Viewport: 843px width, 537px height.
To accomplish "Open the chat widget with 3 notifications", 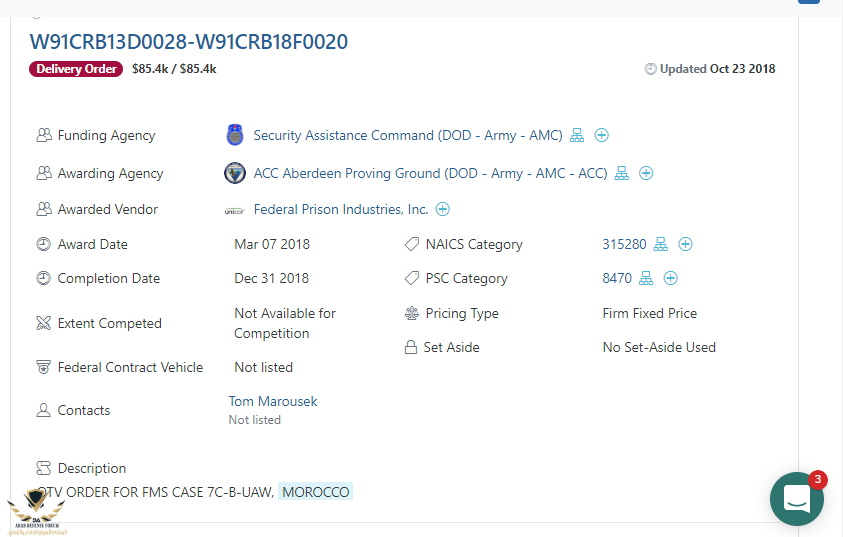I will click(797, 499).
